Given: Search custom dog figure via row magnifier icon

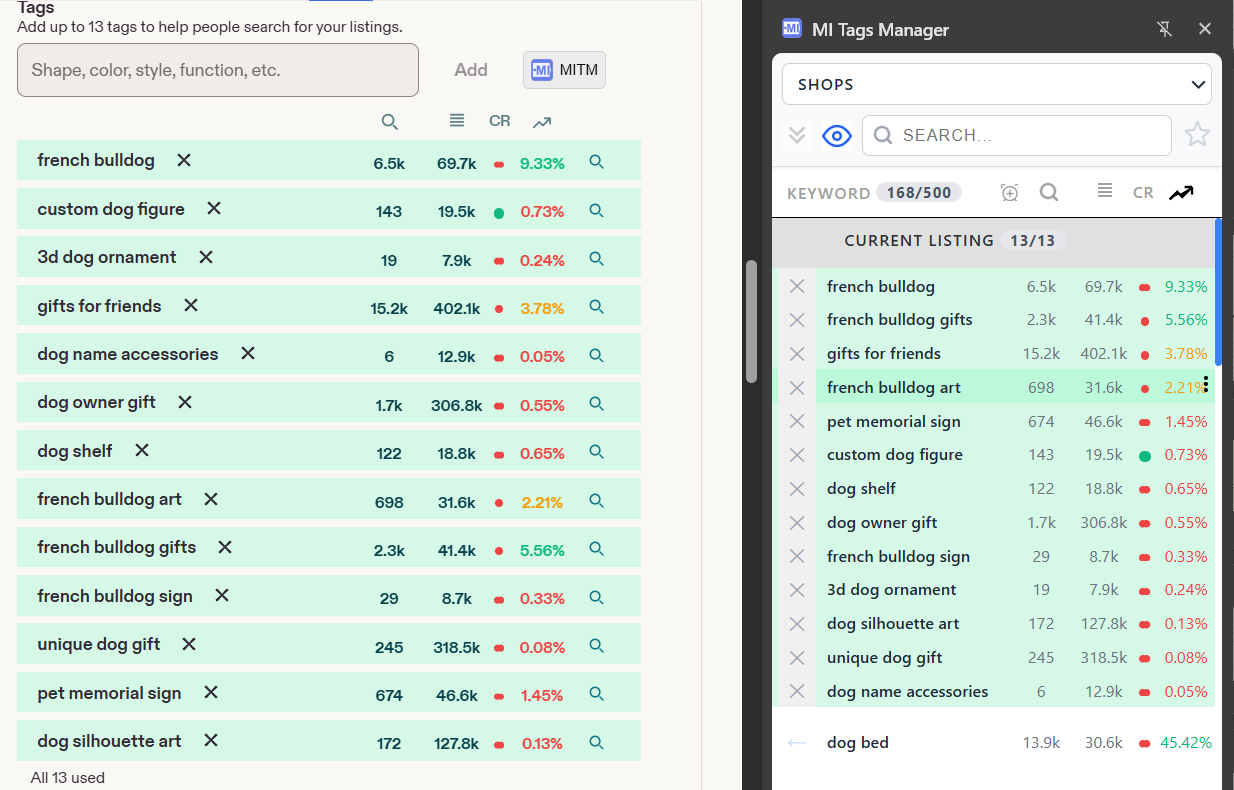Looking at the screenshot, I should click(x=597, y=210).
